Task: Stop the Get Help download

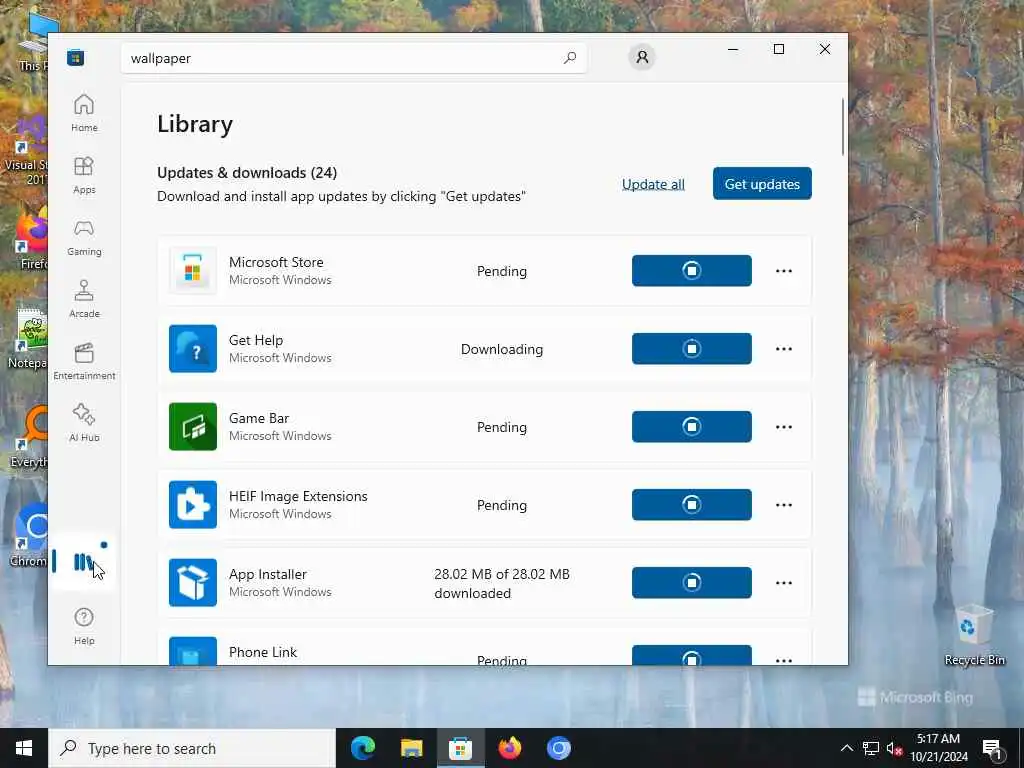Action: [692, 349]
